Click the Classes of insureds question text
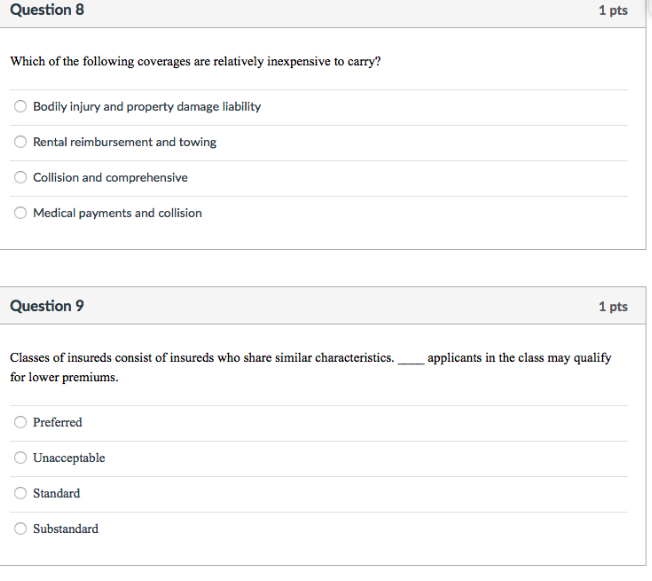 coord(202,358)
